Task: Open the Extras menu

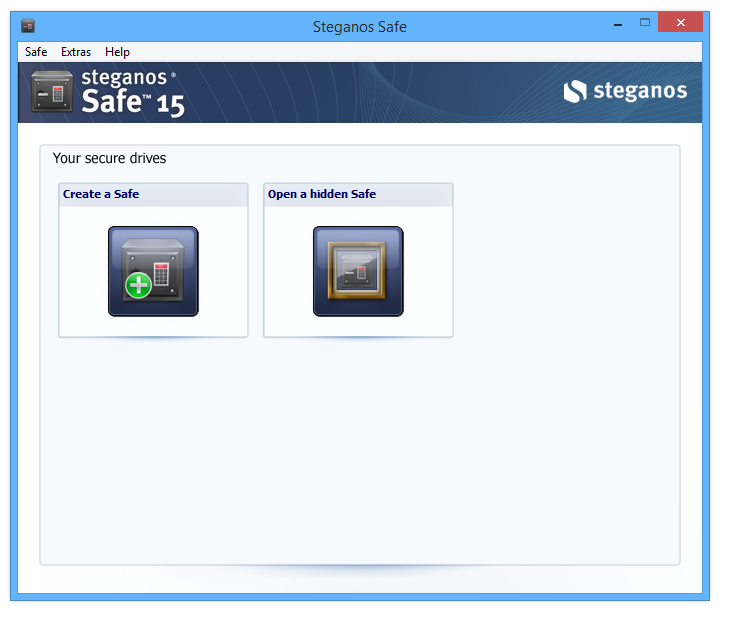Action: [76, 52]
